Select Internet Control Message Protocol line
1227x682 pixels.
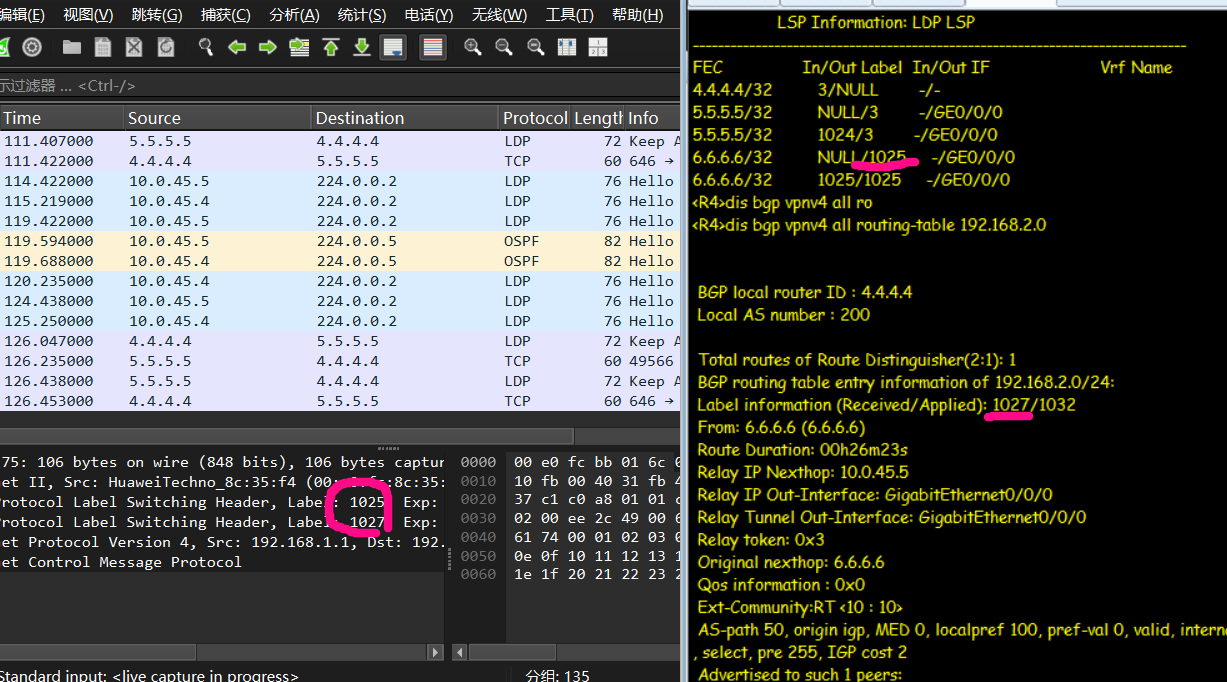(x=222, y=562)
